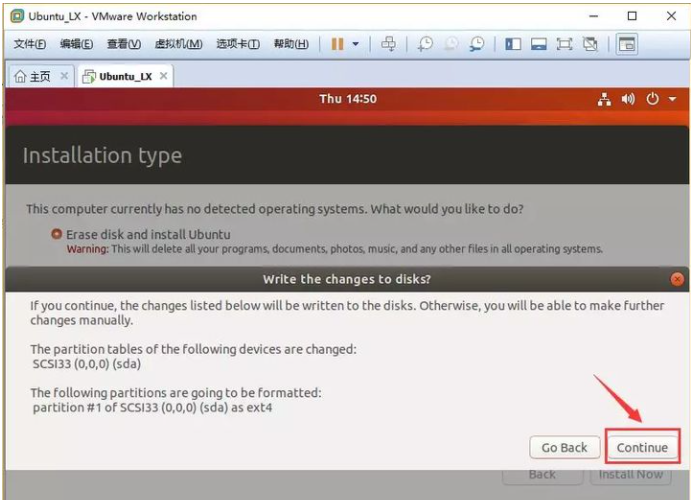Screen dimensions: 691x500
Task: Click the VMware Workstation title bar icon
Action: point(17,16)
